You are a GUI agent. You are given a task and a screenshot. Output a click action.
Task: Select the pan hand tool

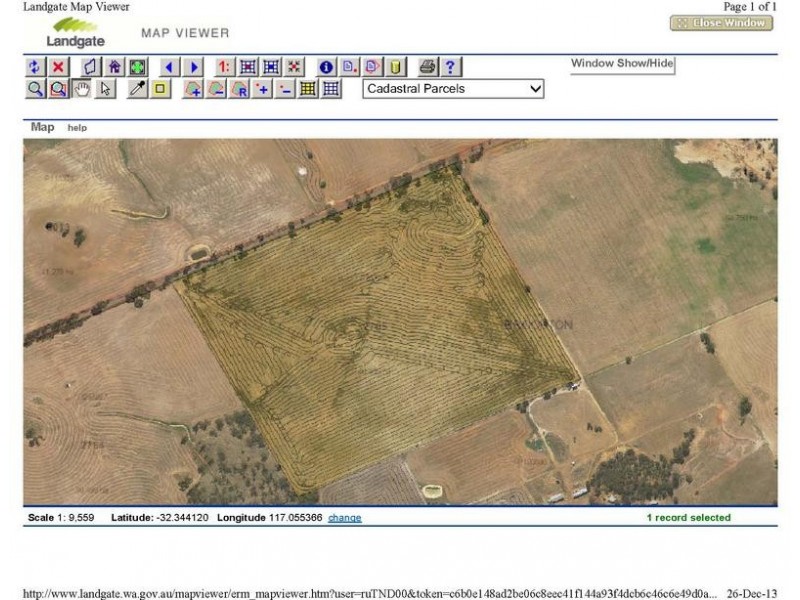(x=83, y=89)
